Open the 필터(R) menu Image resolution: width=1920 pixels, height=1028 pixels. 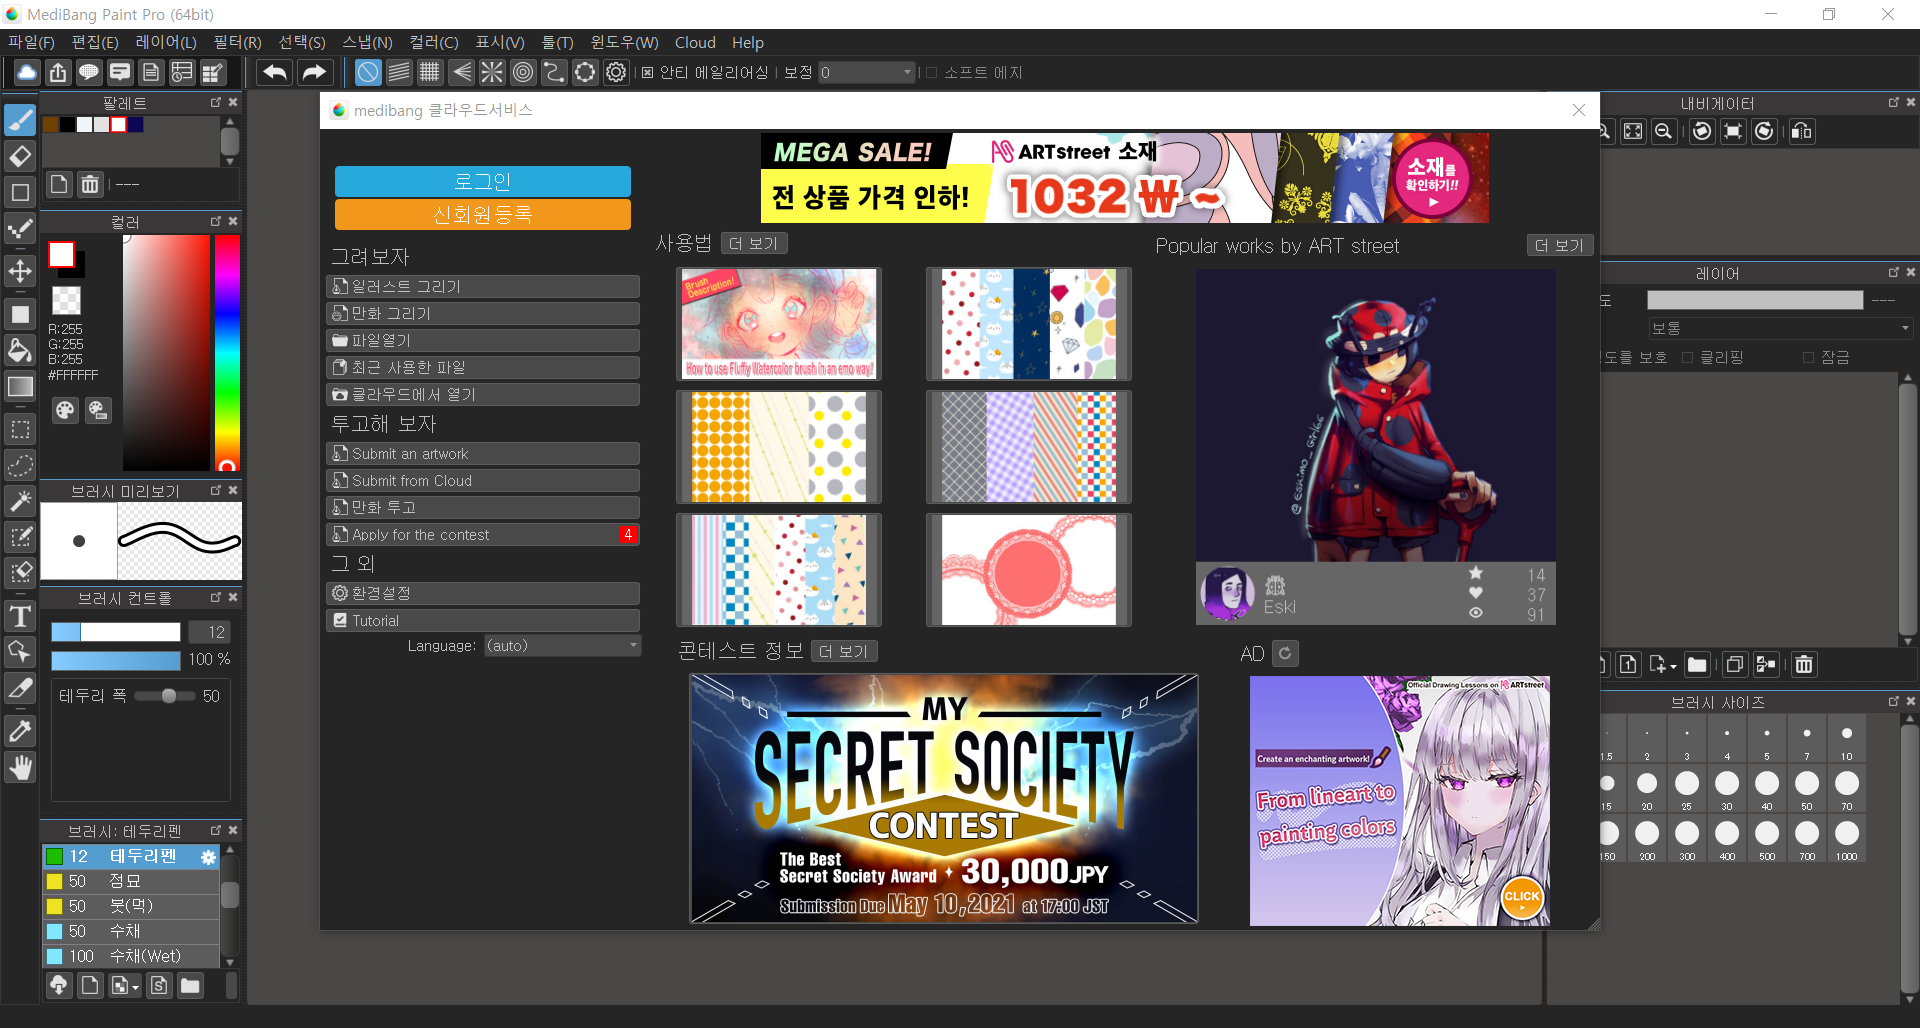237,42
